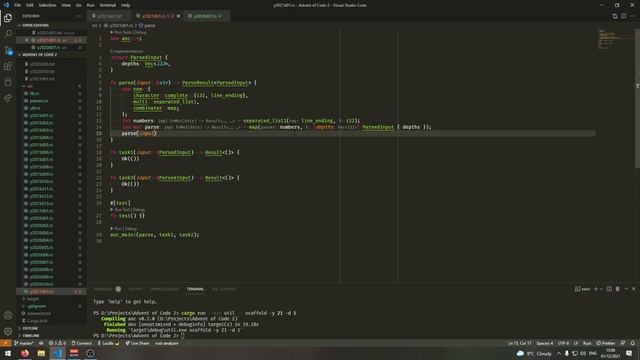Click the feedback icon in status bar
The height and width of the screenshot is (360, 640).
point(623,343)
